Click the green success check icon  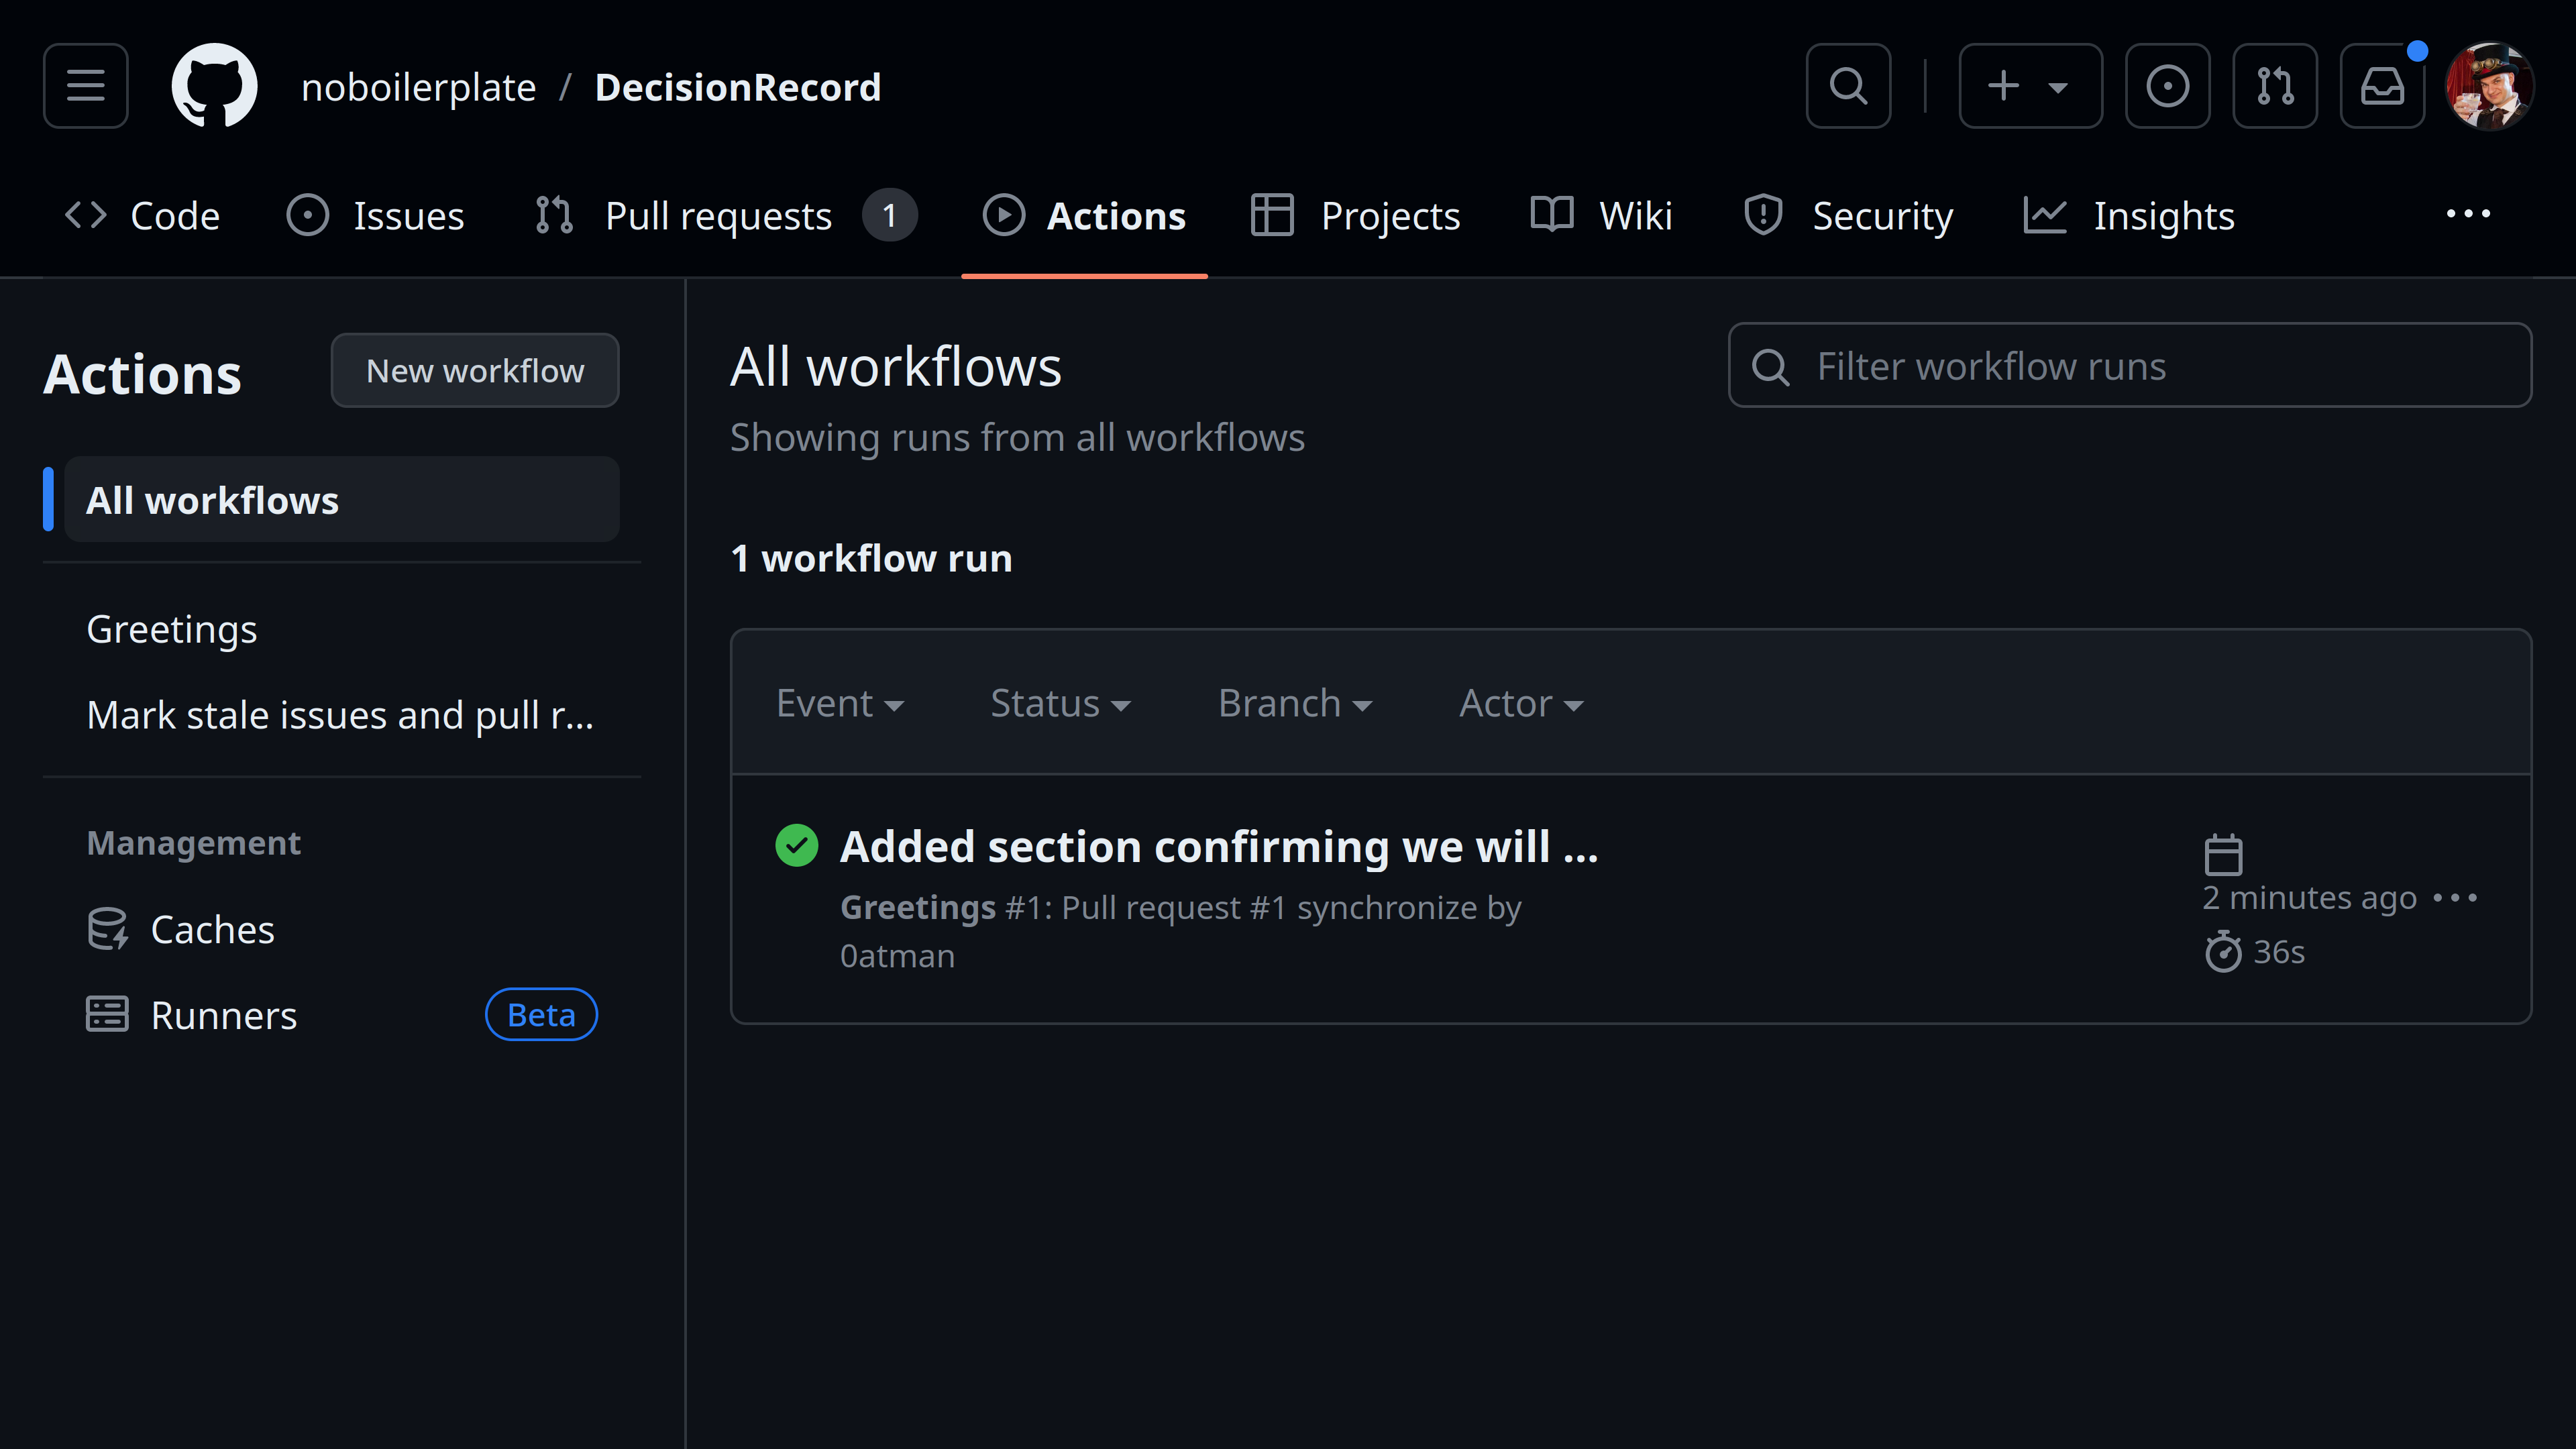(x=797, y=845)
